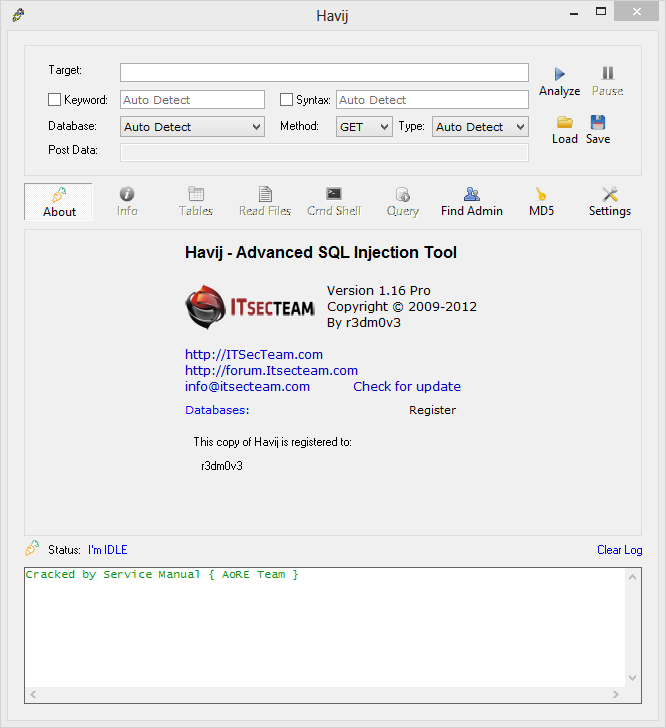Click the log scroll-down arrow
The height and width of the screenshot is (728, 666).
pos(632,678)
